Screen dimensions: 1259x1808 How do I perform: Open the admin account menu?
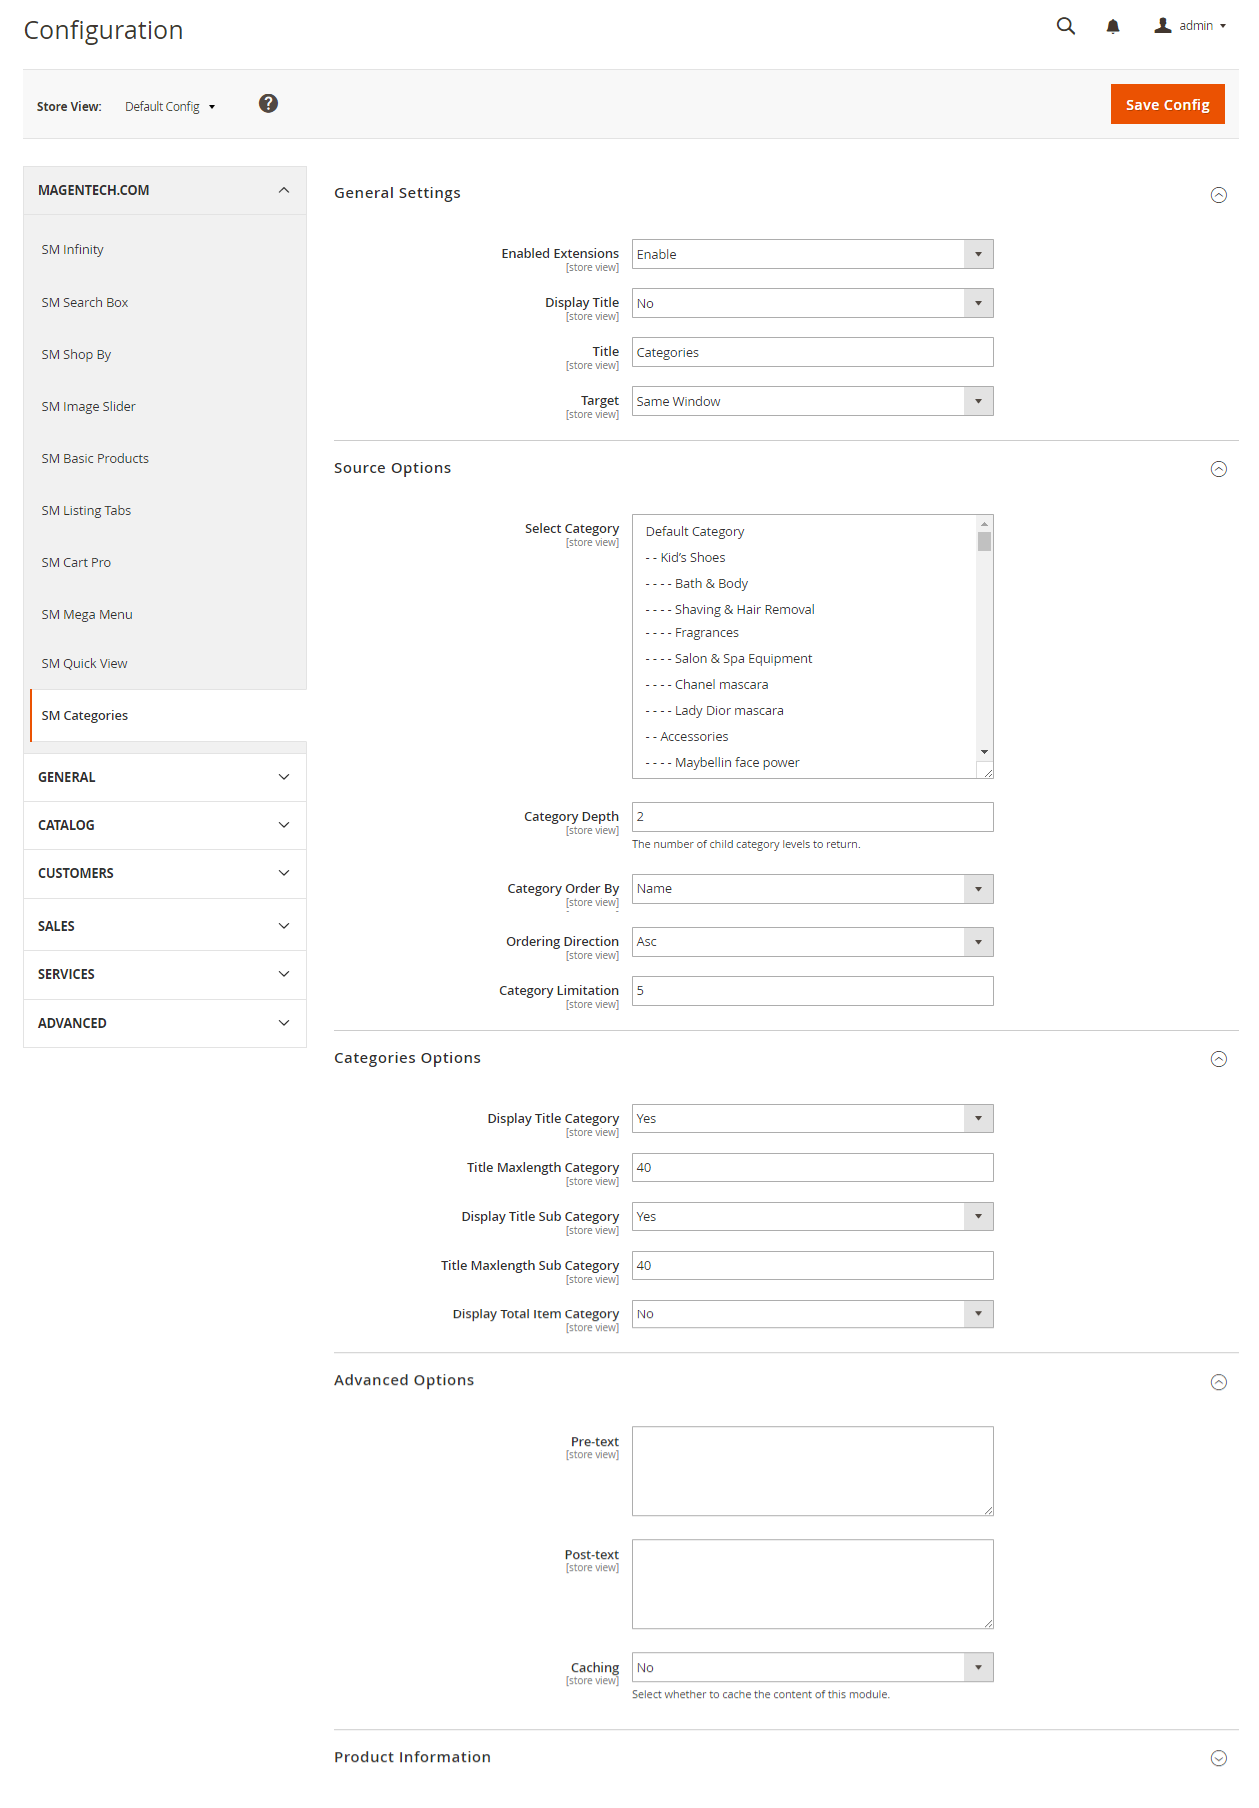1190,26
